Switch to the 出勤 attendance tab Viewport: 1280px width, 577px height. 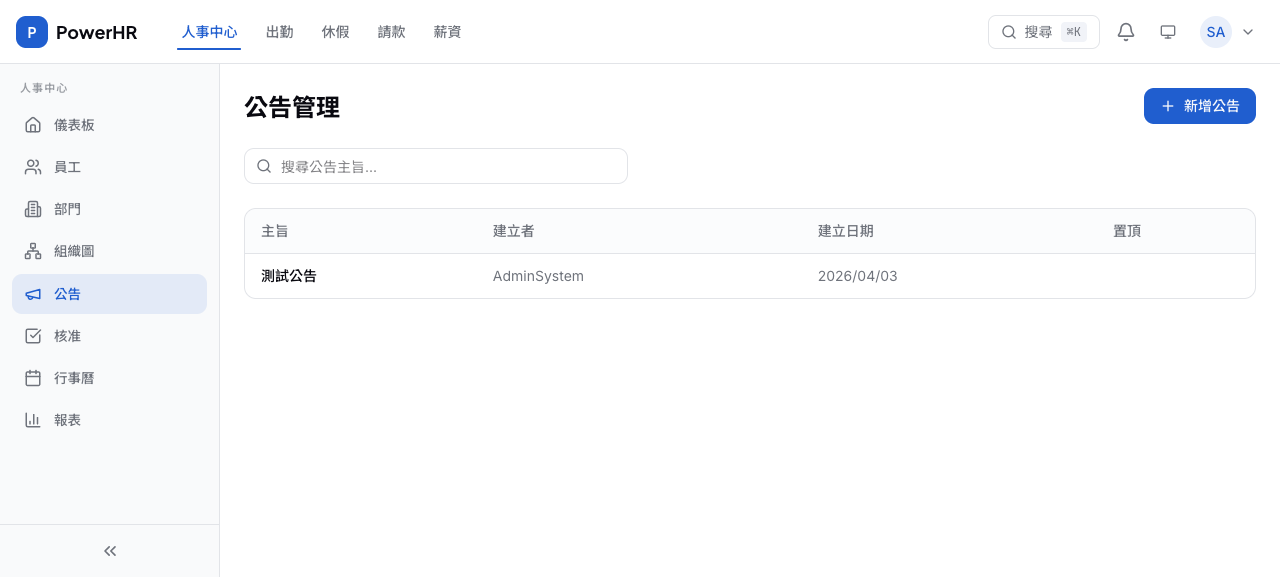[279, 32]
